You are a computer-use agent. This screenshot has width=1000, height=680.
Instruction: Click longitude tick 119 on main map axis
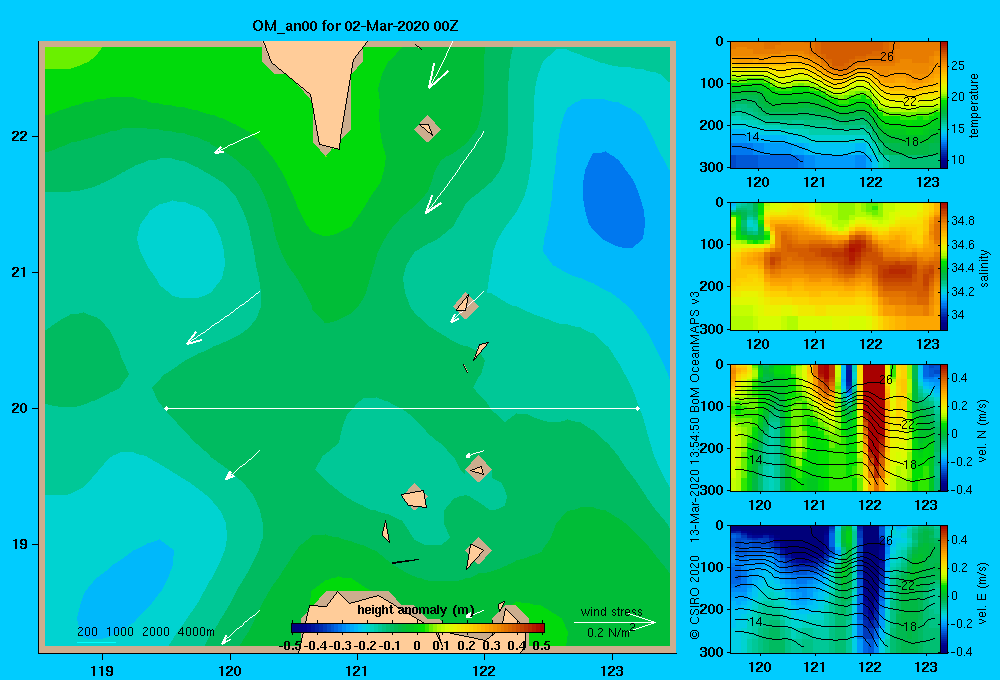click(x=103, y=670)
